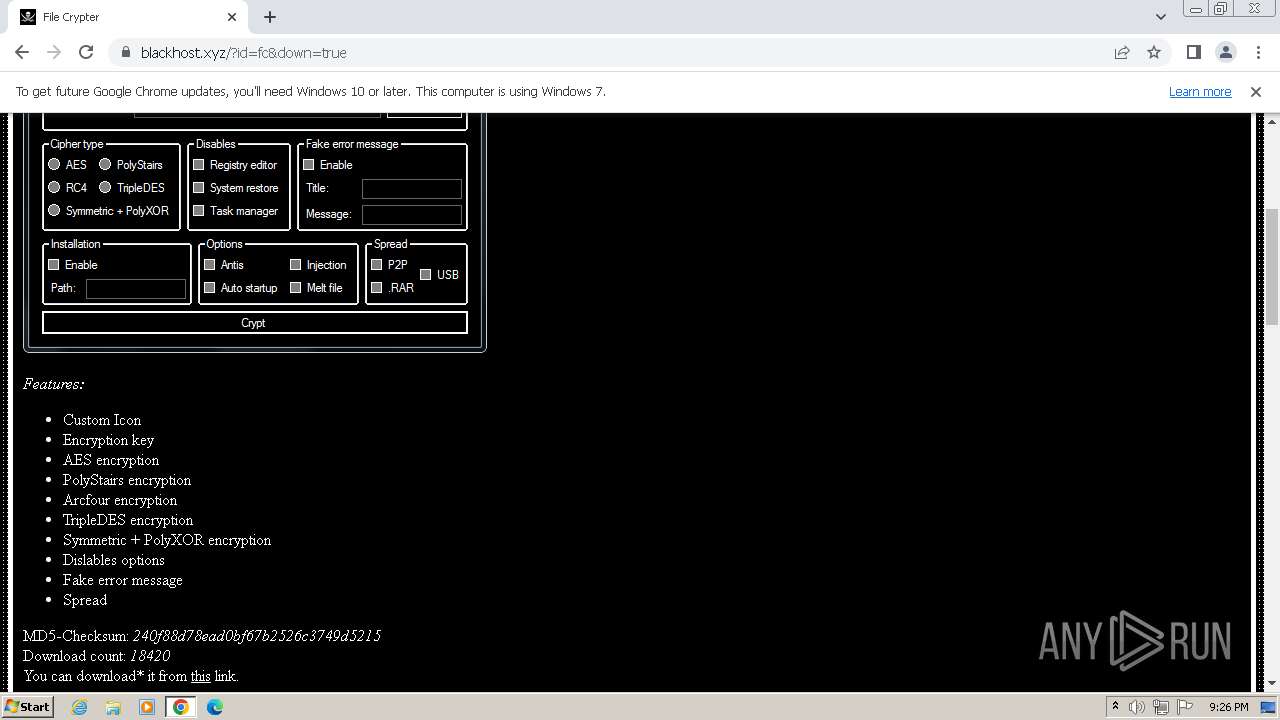Click the address bar URL
Screen dimensions: 1280x720
click(x=243, y=52)
